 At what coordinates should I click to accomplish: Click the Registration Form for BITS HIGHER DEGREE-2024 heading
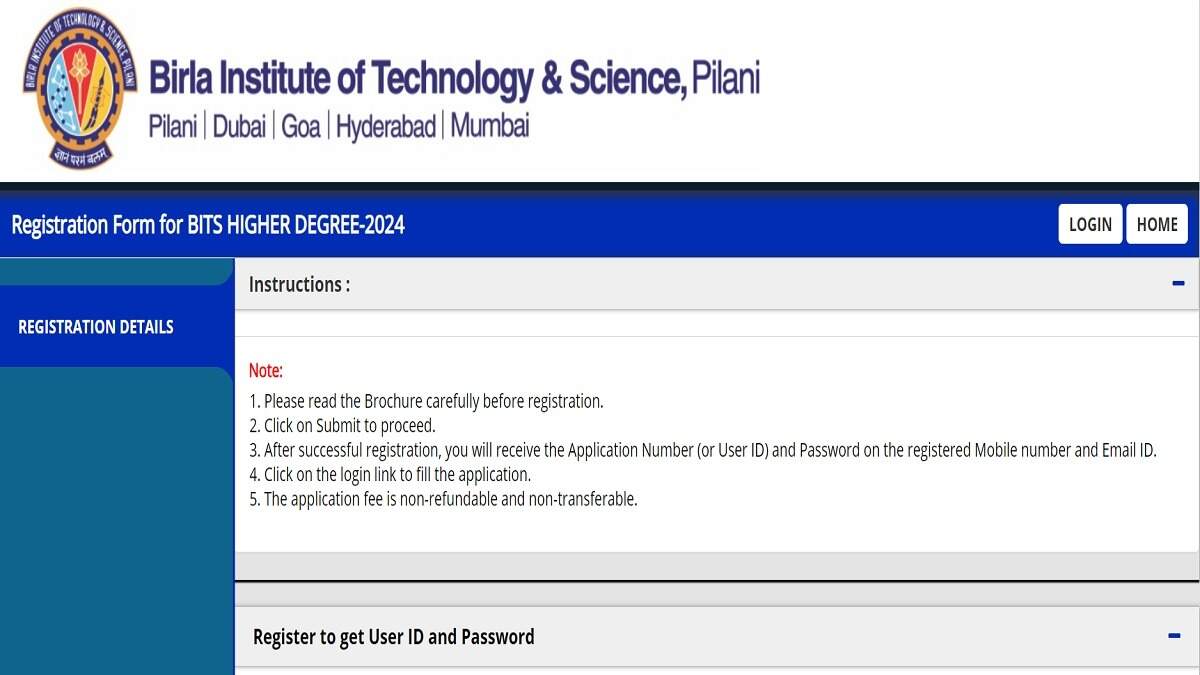208,224
